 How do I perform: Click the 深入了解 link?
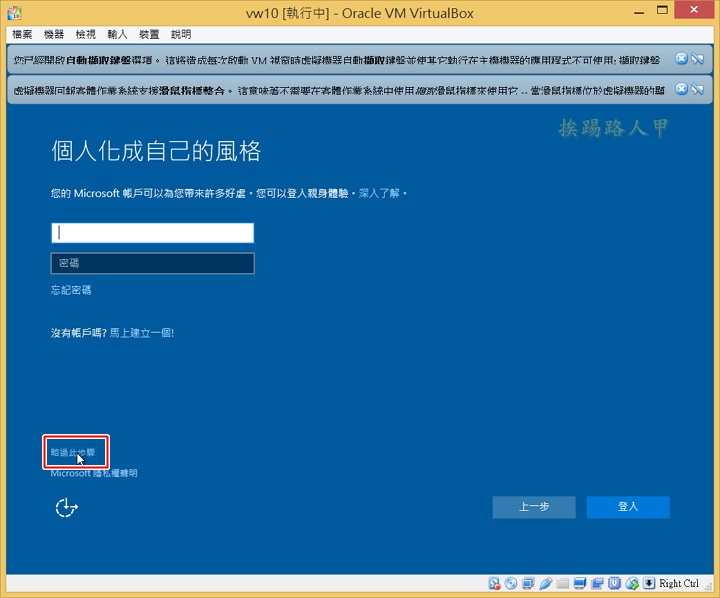pos(379,193)
